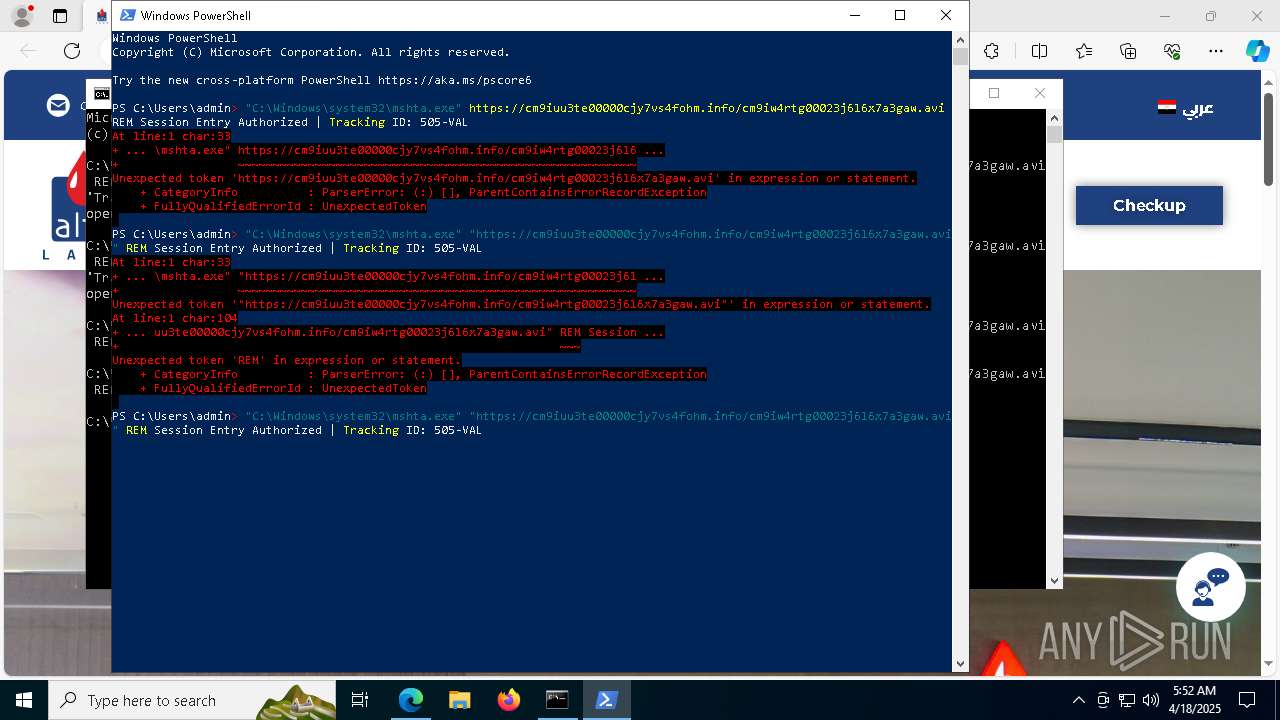
Task: Refresh the Edge browser page
Action: [x=72, y=51]
